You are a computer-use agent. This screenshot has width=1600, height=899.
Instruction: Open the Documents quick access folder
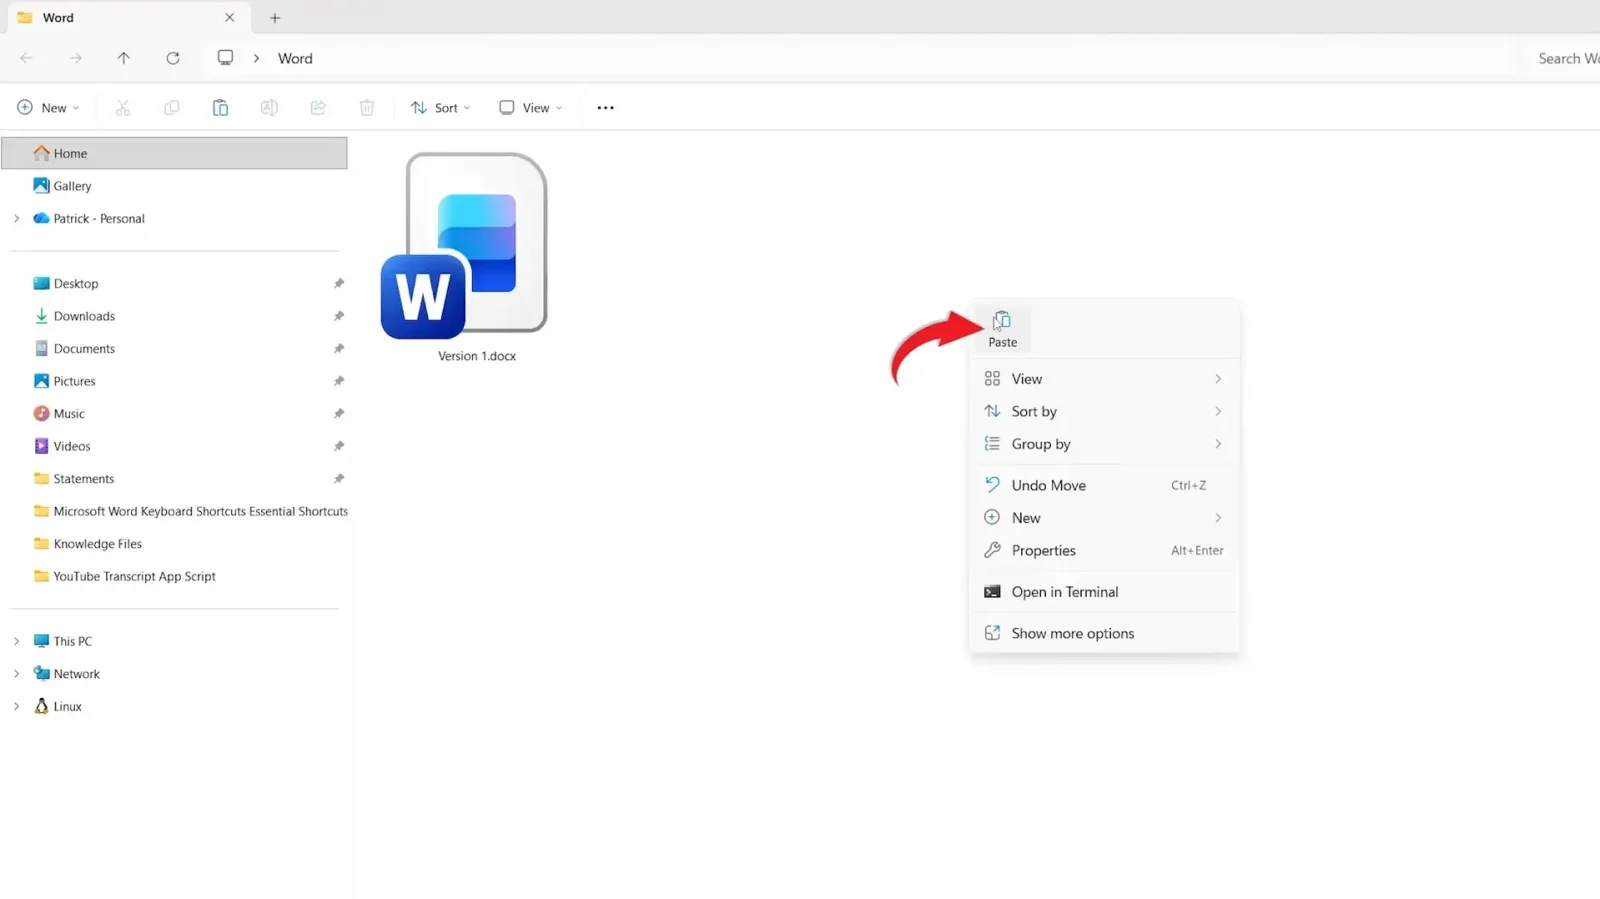coord(175,348)
